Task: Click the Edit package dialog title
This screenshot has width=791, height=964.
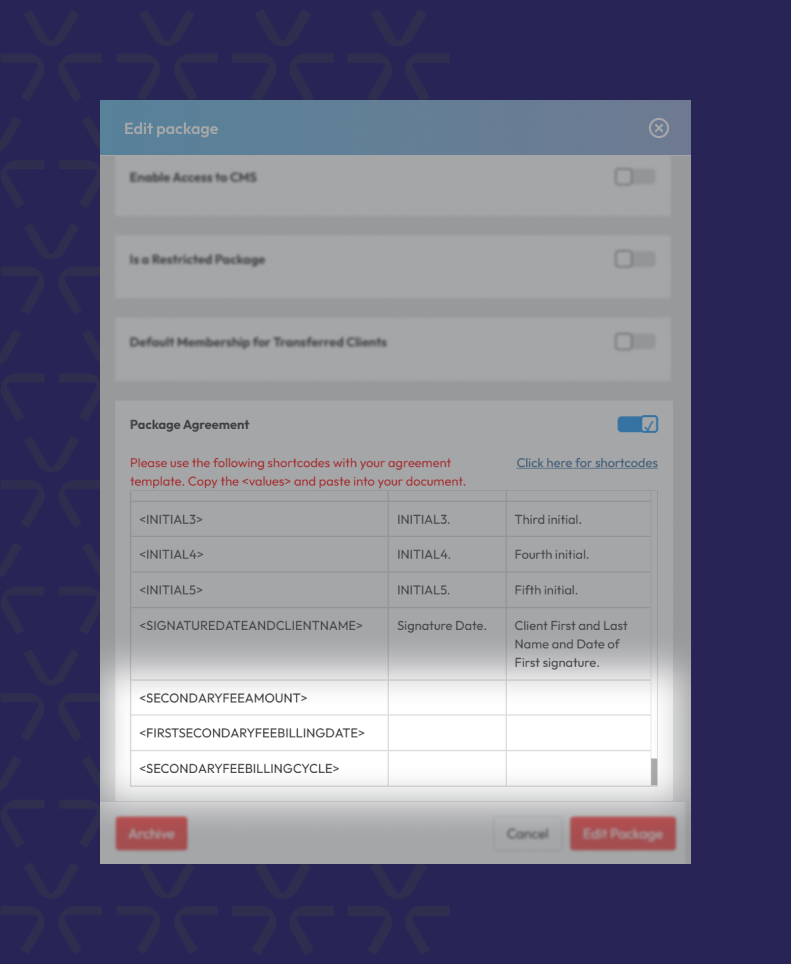Action: (171, 128)
